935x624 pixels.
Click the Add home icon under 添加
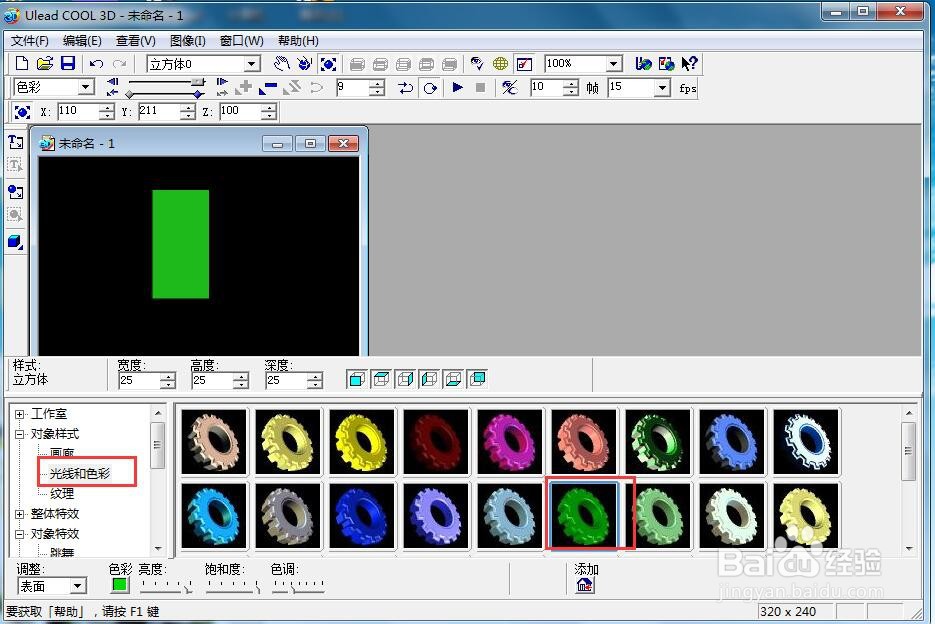point(585,585)
